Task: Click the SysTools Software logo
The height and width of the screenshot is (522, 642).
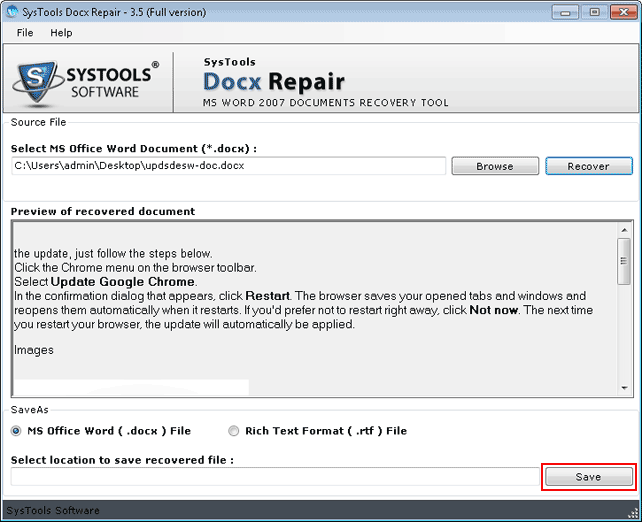Action: click(x=86, y=82)
